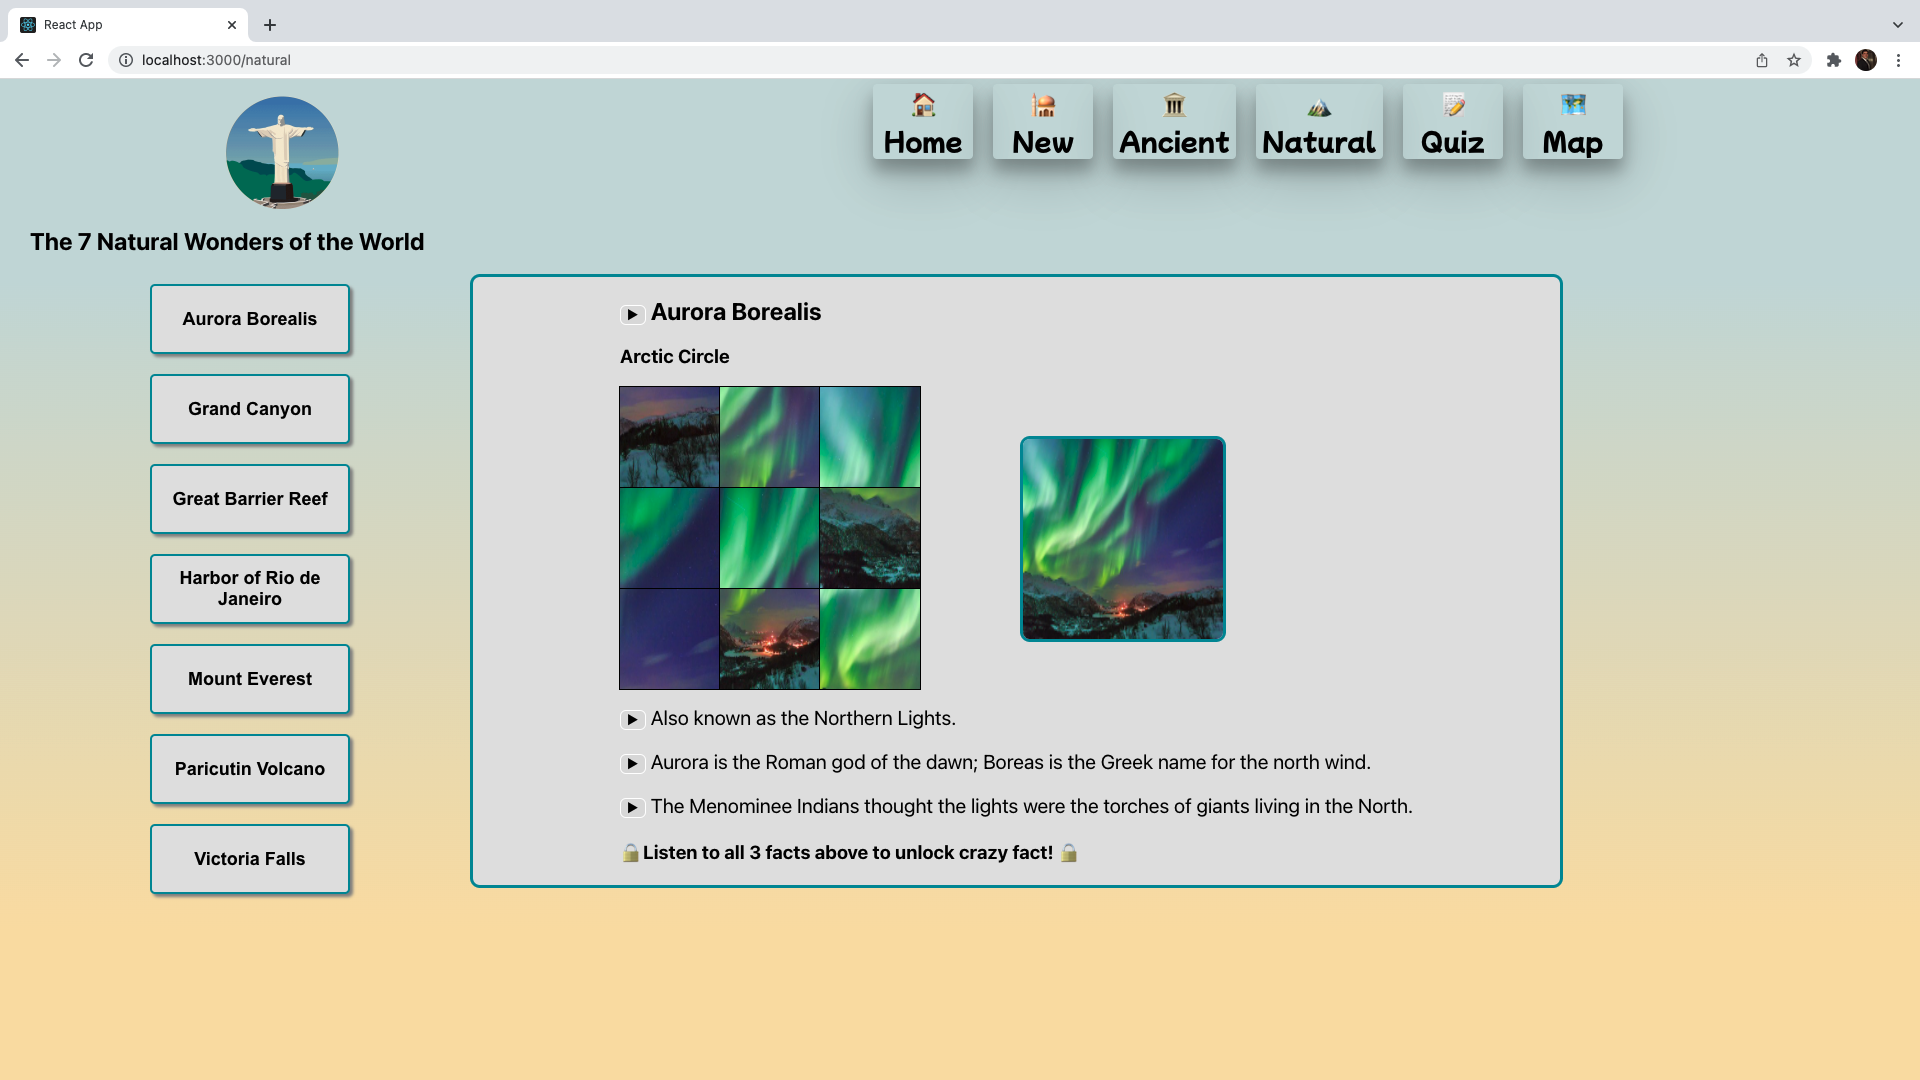Play the Menominee Indians fact audio
The width and height of the screenshot is (1920, 1080).
click(632, 808)
